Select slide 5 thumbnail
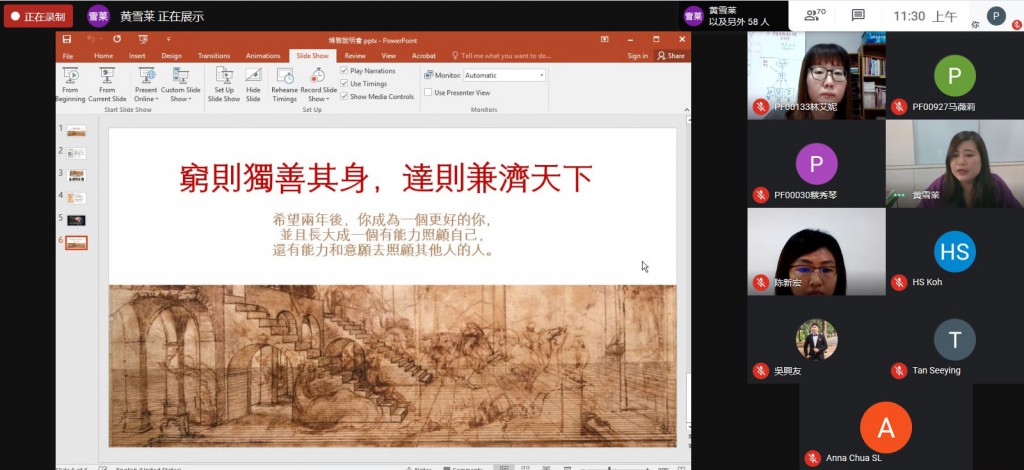The width and height of the screenshot is (1024, 470). (x=76, y=221)
